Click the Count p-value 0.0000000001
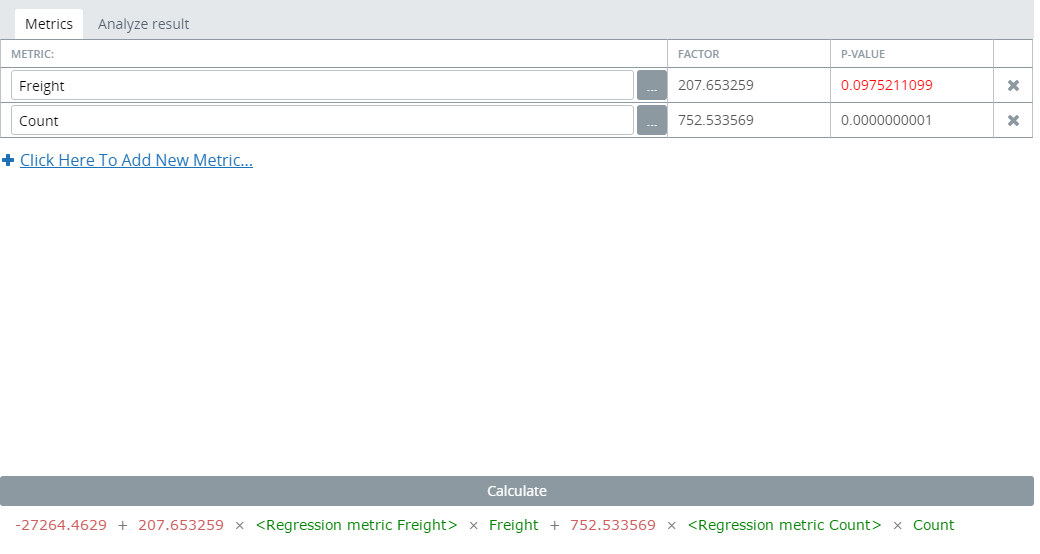This screenshot has width=1040, height=554. coord(886,121)
